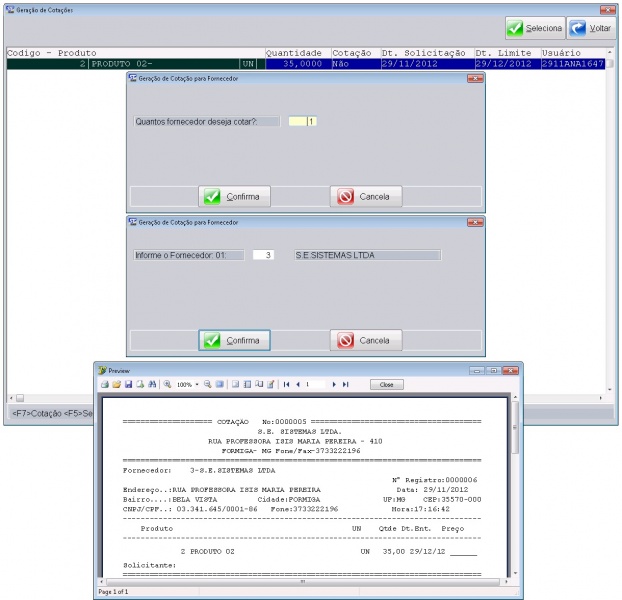This screenshot has width=622, height=600.
Task: Click the save diskette icon in Preview
Action: pos(128,384)
